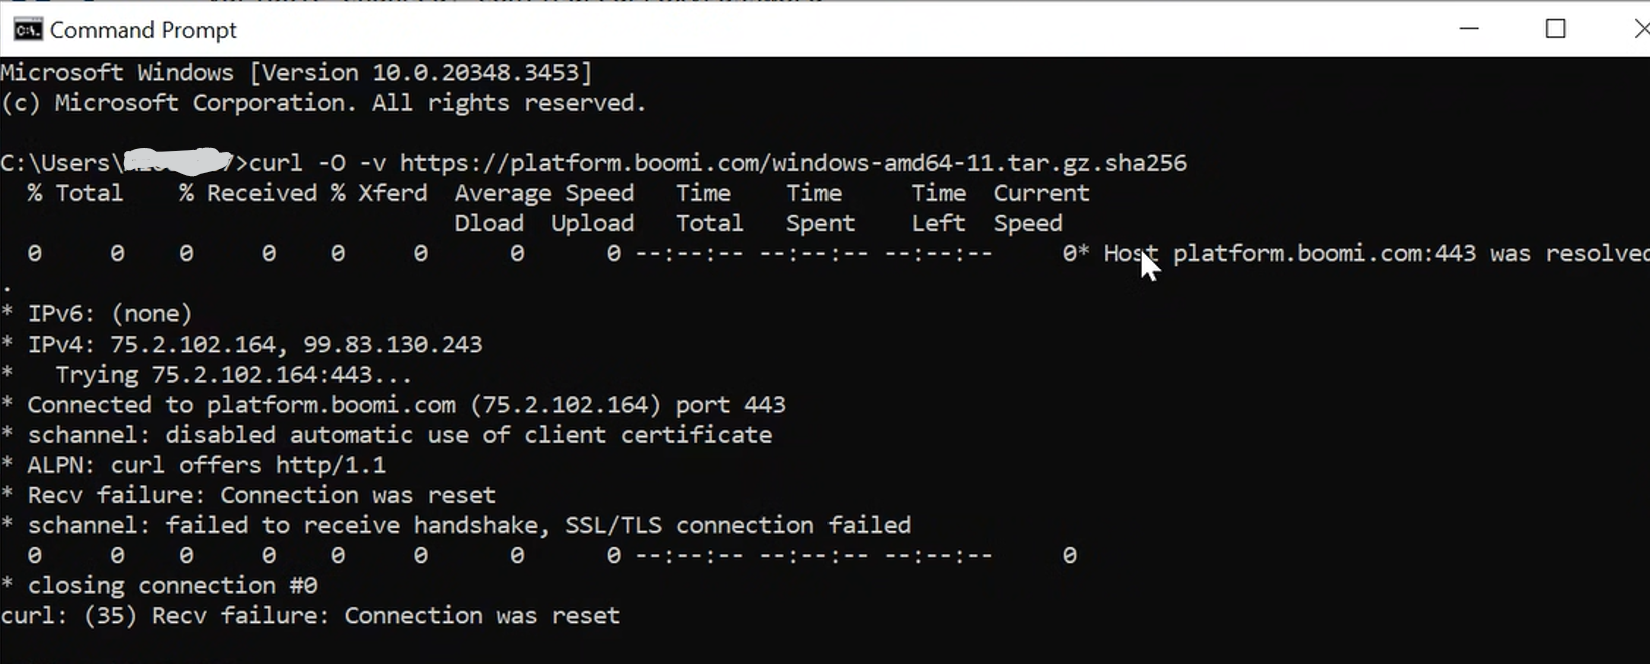Click the 'ALPN: curl offers http/1.1' line
Screen dimensions: 1650x664
point(195,464)
